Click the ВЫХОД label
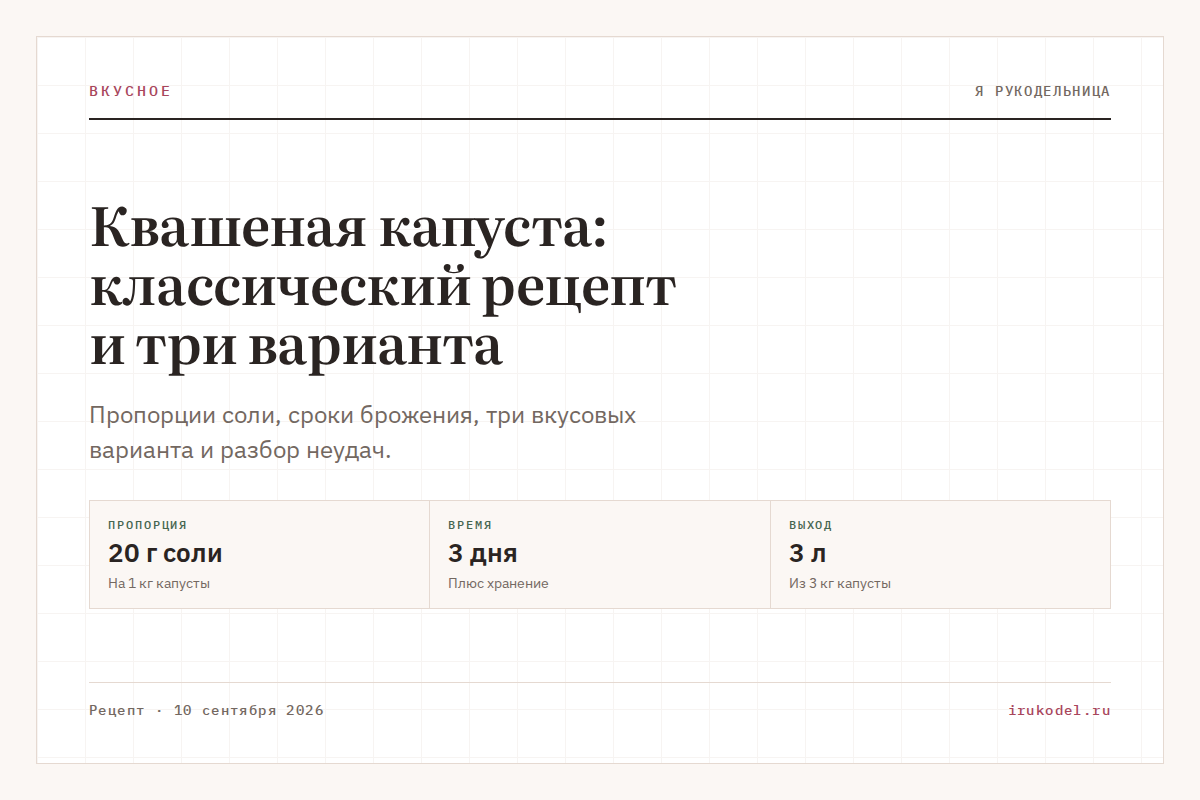 click(810, 525)
